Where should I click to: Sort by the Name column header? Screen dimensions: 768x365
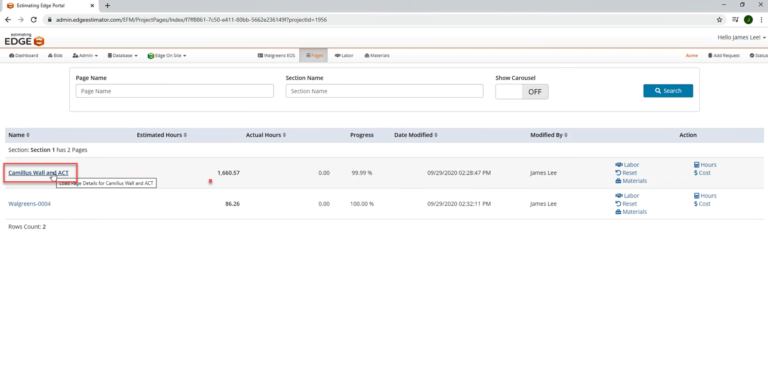coord(19,135)
